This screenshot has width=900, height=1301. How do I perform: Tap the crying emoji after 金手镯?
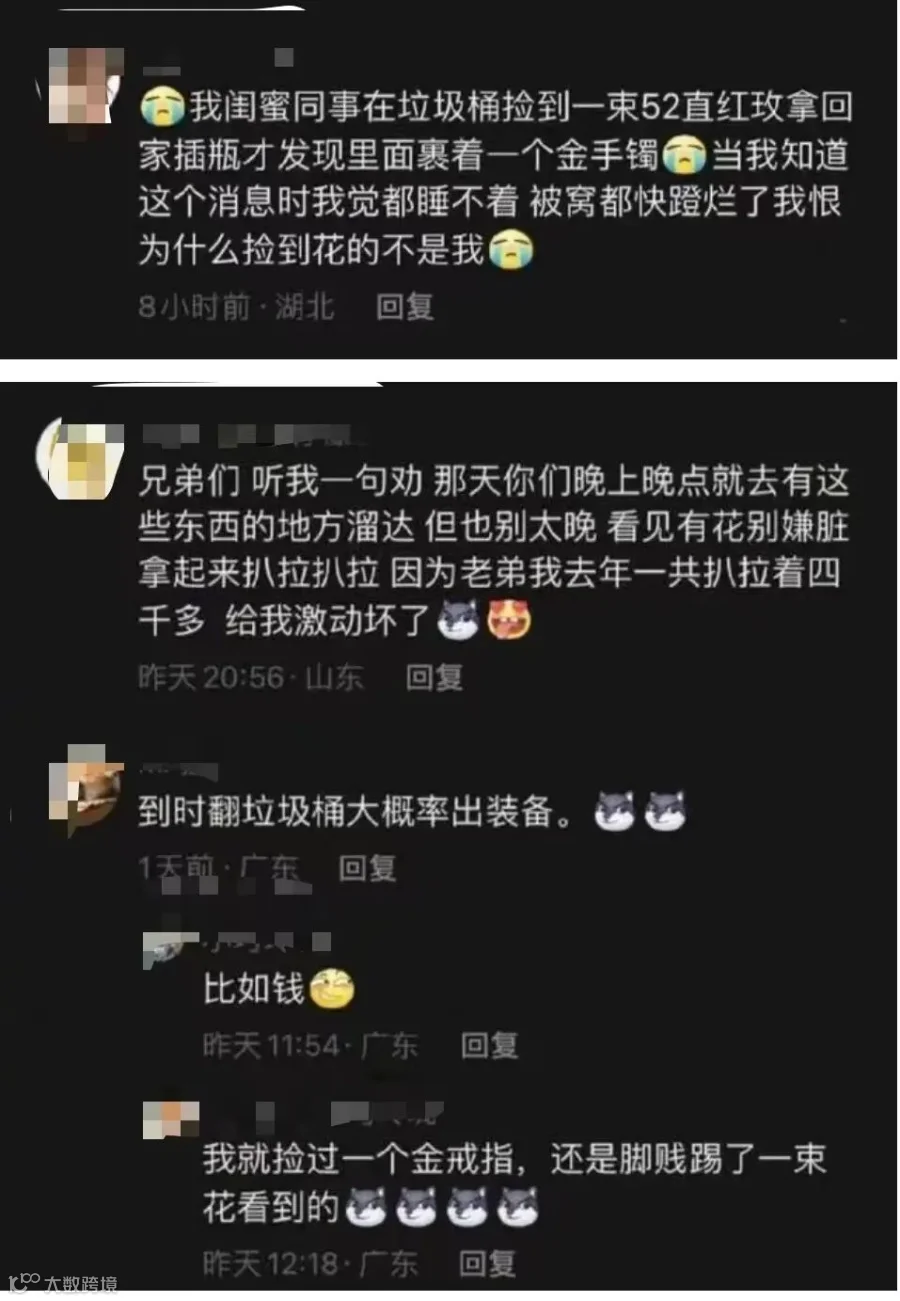tap(685, 155)
